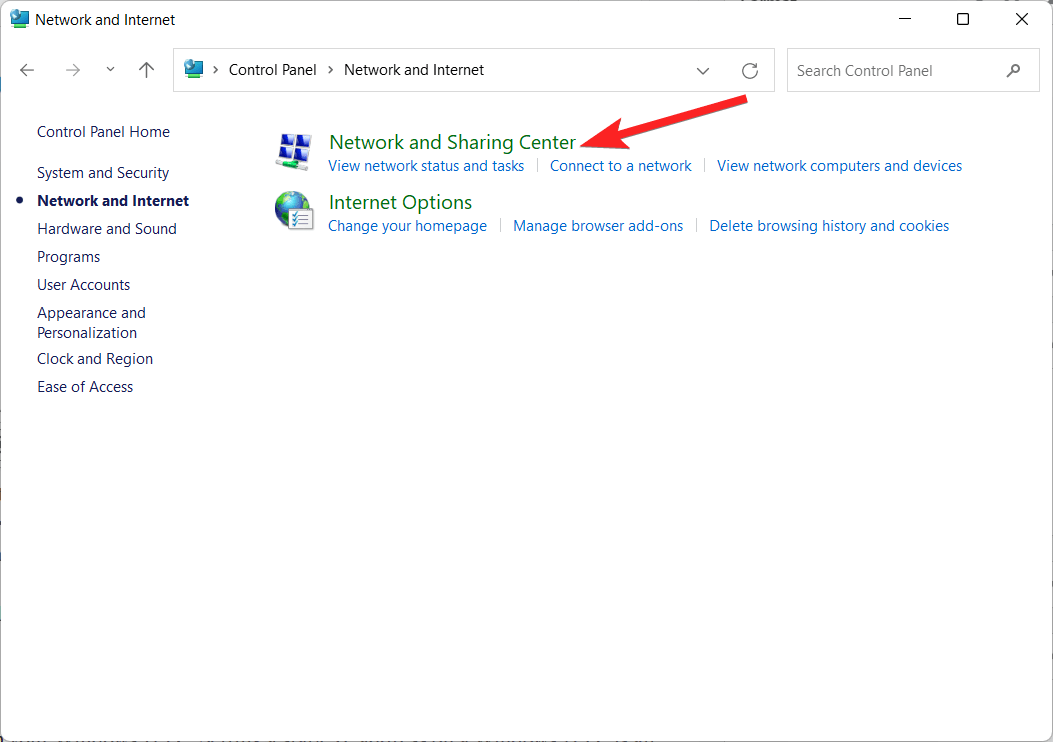Screen dimensions: 1053x742
Task: Click the Network and Sharing Center icon
Action: 293,150
